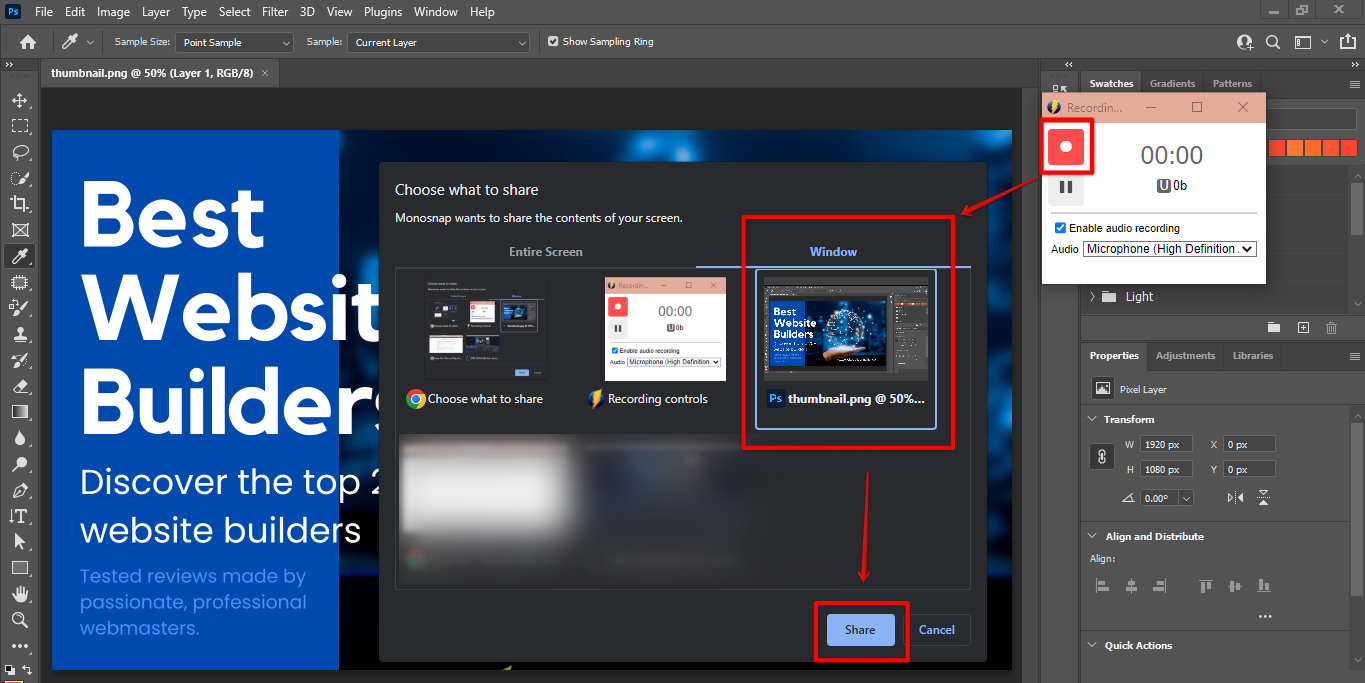The height and width of the screenshot is (683, 1365).
Task: Switch to the Entire Screen tab
Action: click(x=545, y=252)
